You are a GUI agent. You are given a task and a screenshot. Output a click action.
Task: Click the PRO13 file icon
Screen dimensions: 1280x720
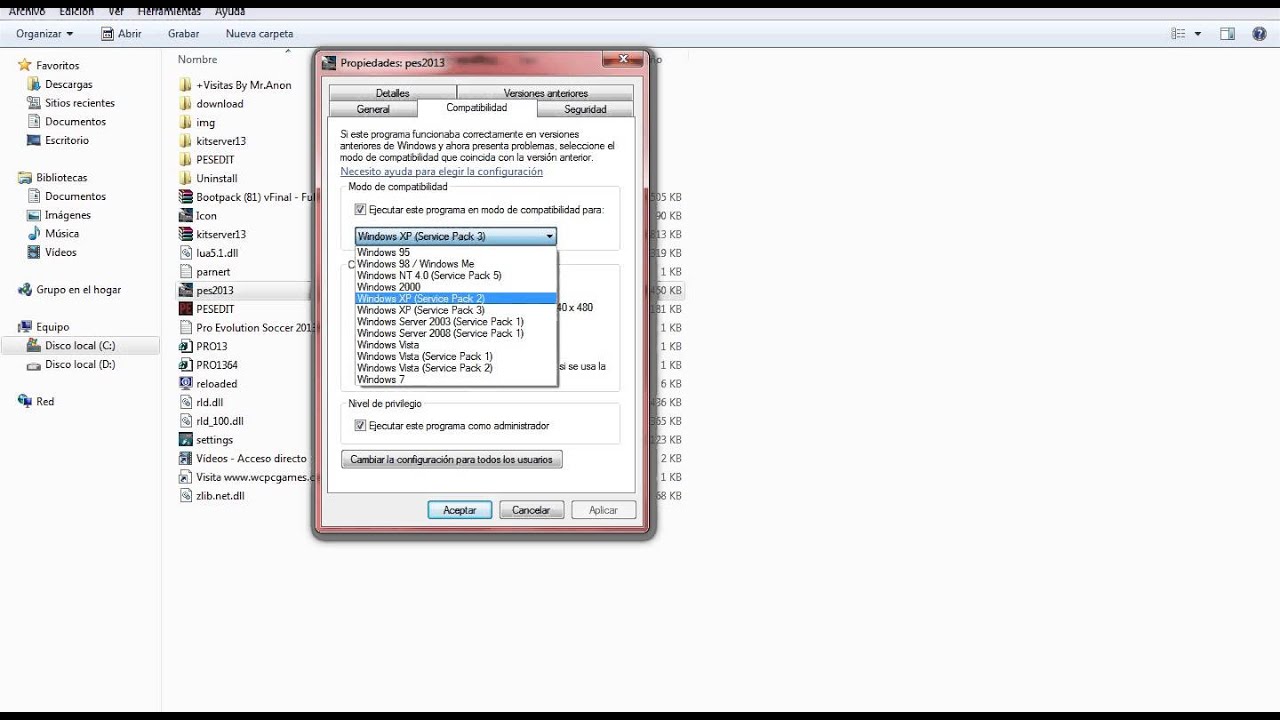click(x=186, y=346)
